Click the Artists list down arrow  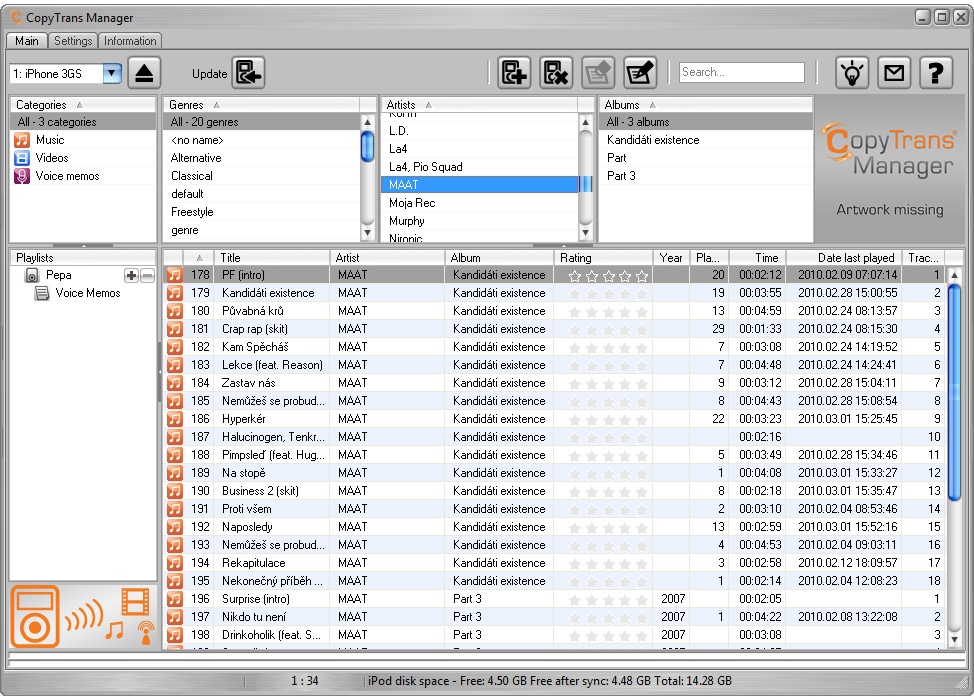585,233
